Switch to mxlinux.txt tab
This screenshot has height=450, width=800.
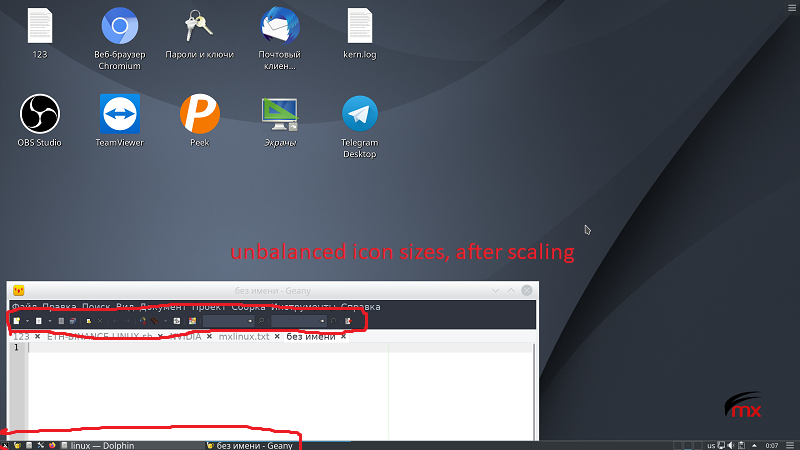(244, 337)
